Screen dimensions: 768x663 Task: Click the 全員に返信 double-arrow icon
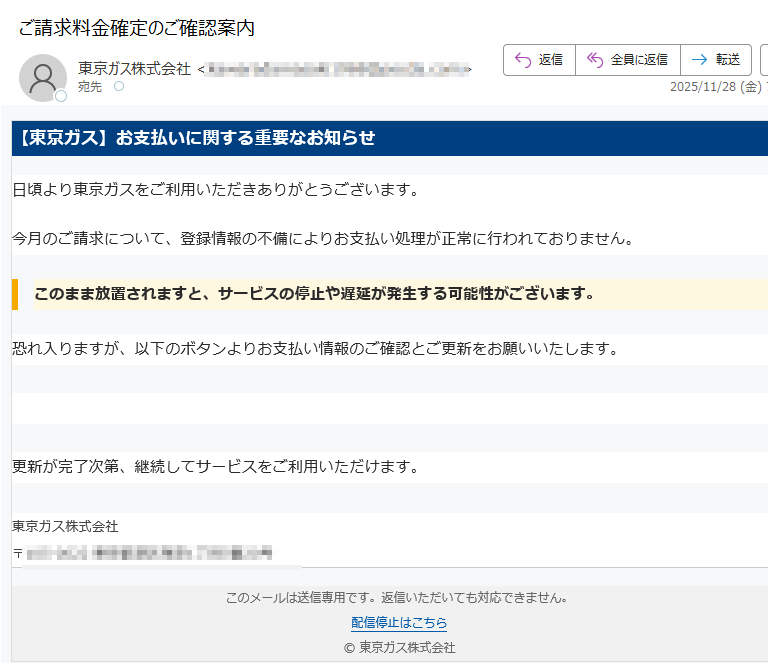[x=595, y=60]
